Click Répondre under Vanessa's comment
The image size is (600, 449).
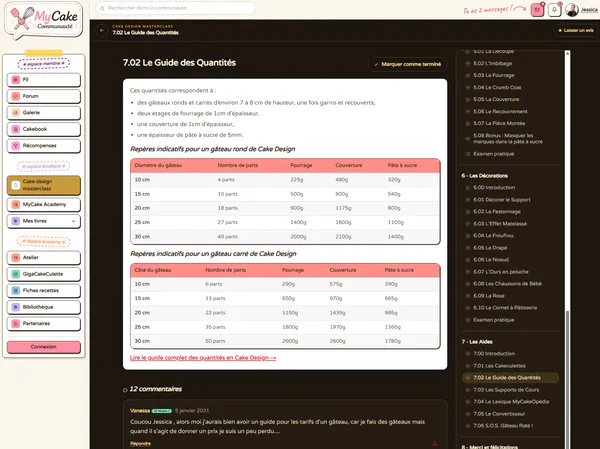click(x=140, y=443)
